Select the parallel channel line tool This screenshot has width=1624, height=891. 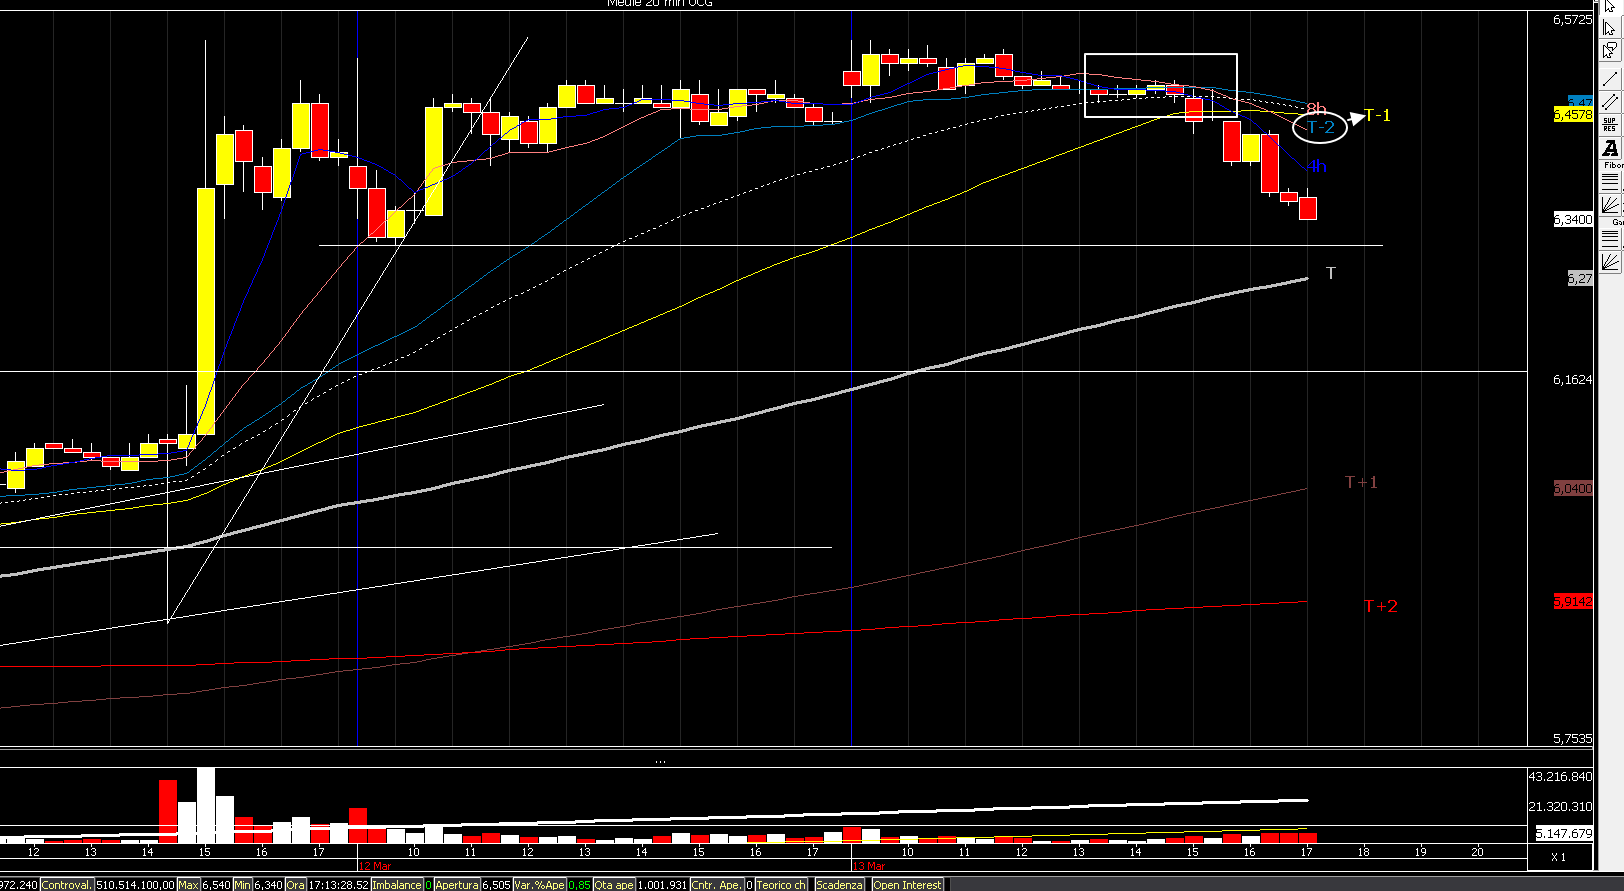[x=1609, y=101]
